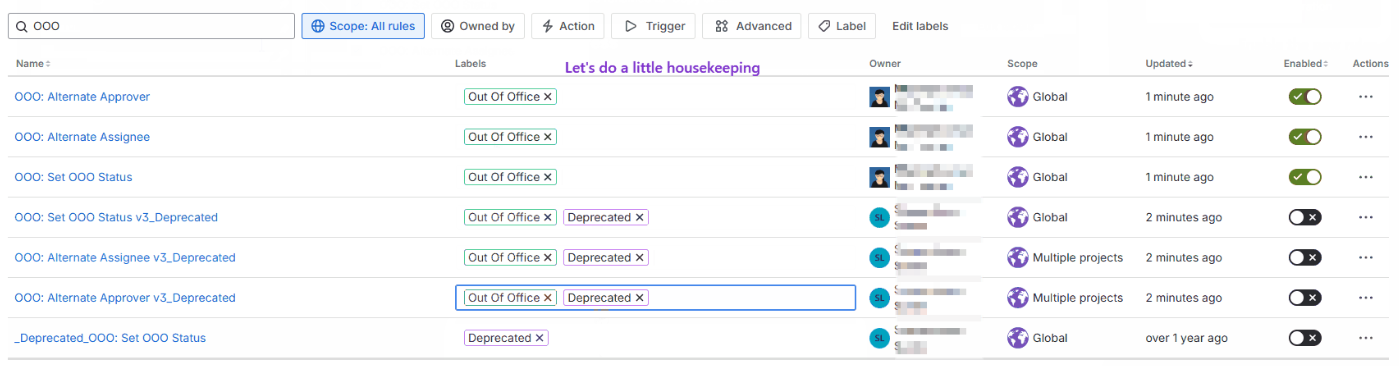
Task: Open actions menu for OOO: Alternate Approver v3_Deprecated
Action: (1365, 298)
